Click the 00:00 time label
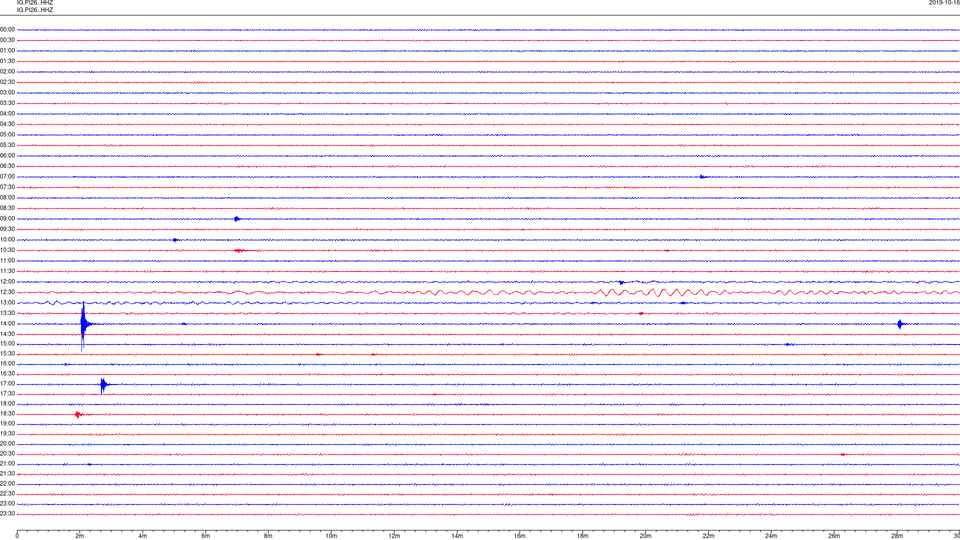The image size is (960, 540). pos(7,29)
